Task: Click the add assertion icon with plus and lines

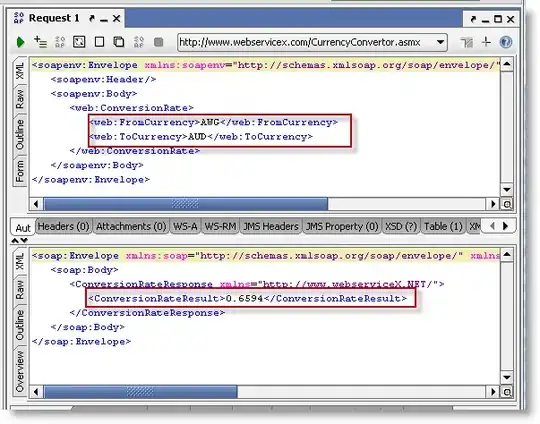Action: [40, 42]
